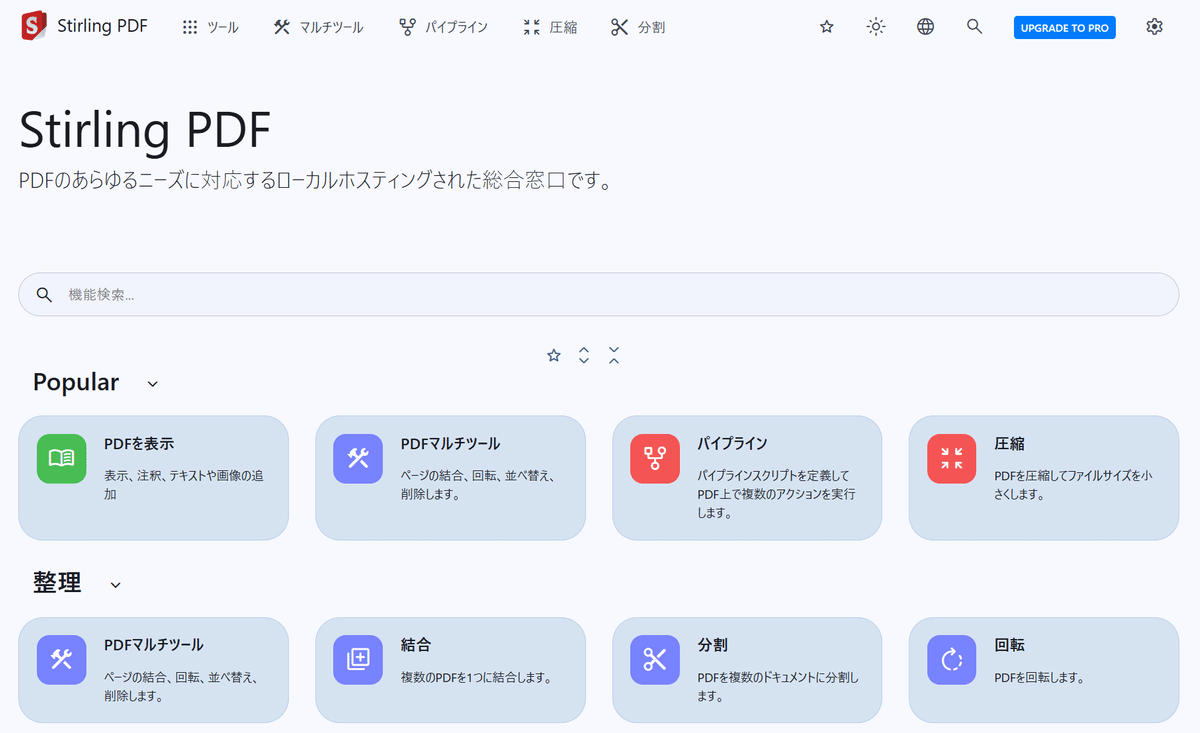Click description PDFを回転します。
The height and width of the screenshot is (733, 1200).
(x=1039, y=677)
